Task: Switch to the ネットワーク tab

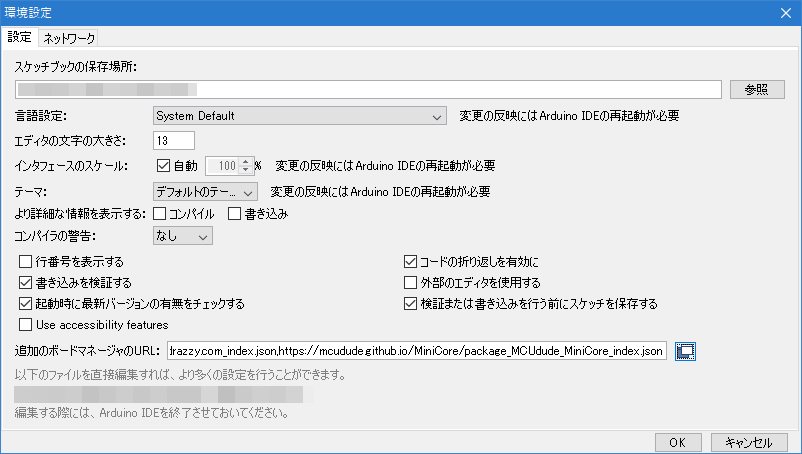Action: [x=69, y=38]
